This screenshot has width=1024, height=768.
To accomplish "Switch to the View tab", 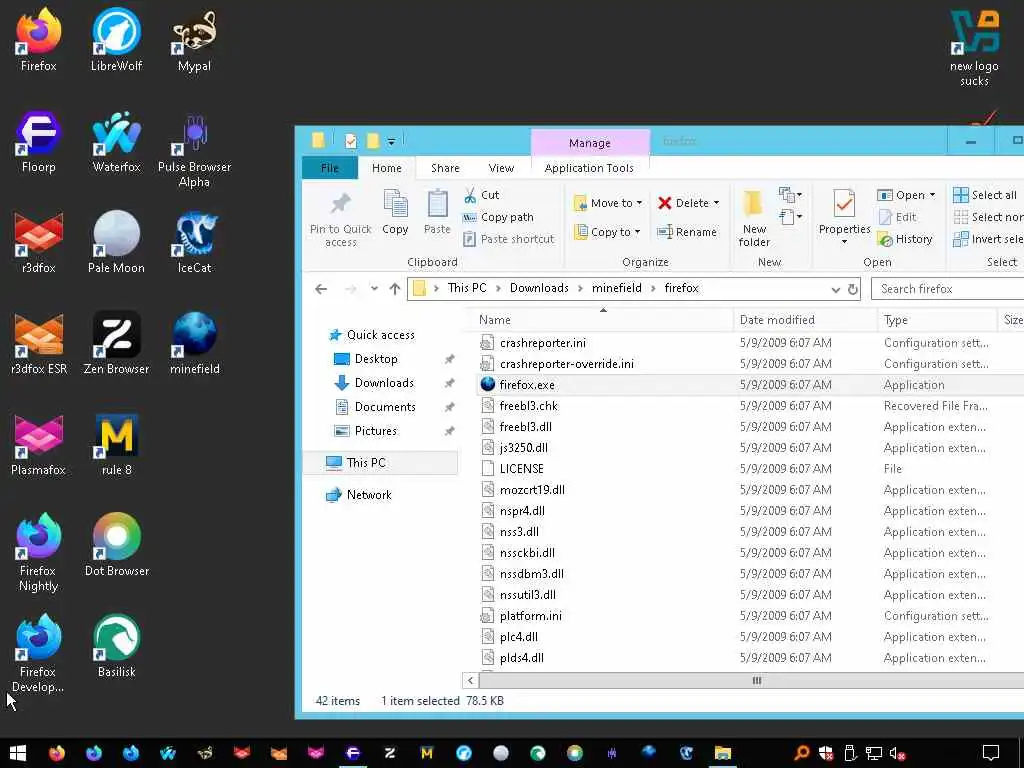I will tap(501, 168).
